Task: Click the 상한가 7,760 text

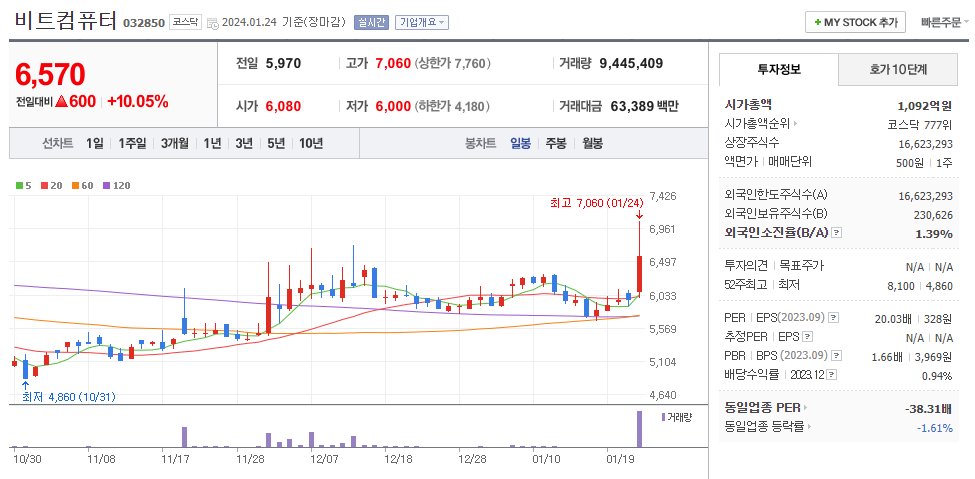Action: 454,63
